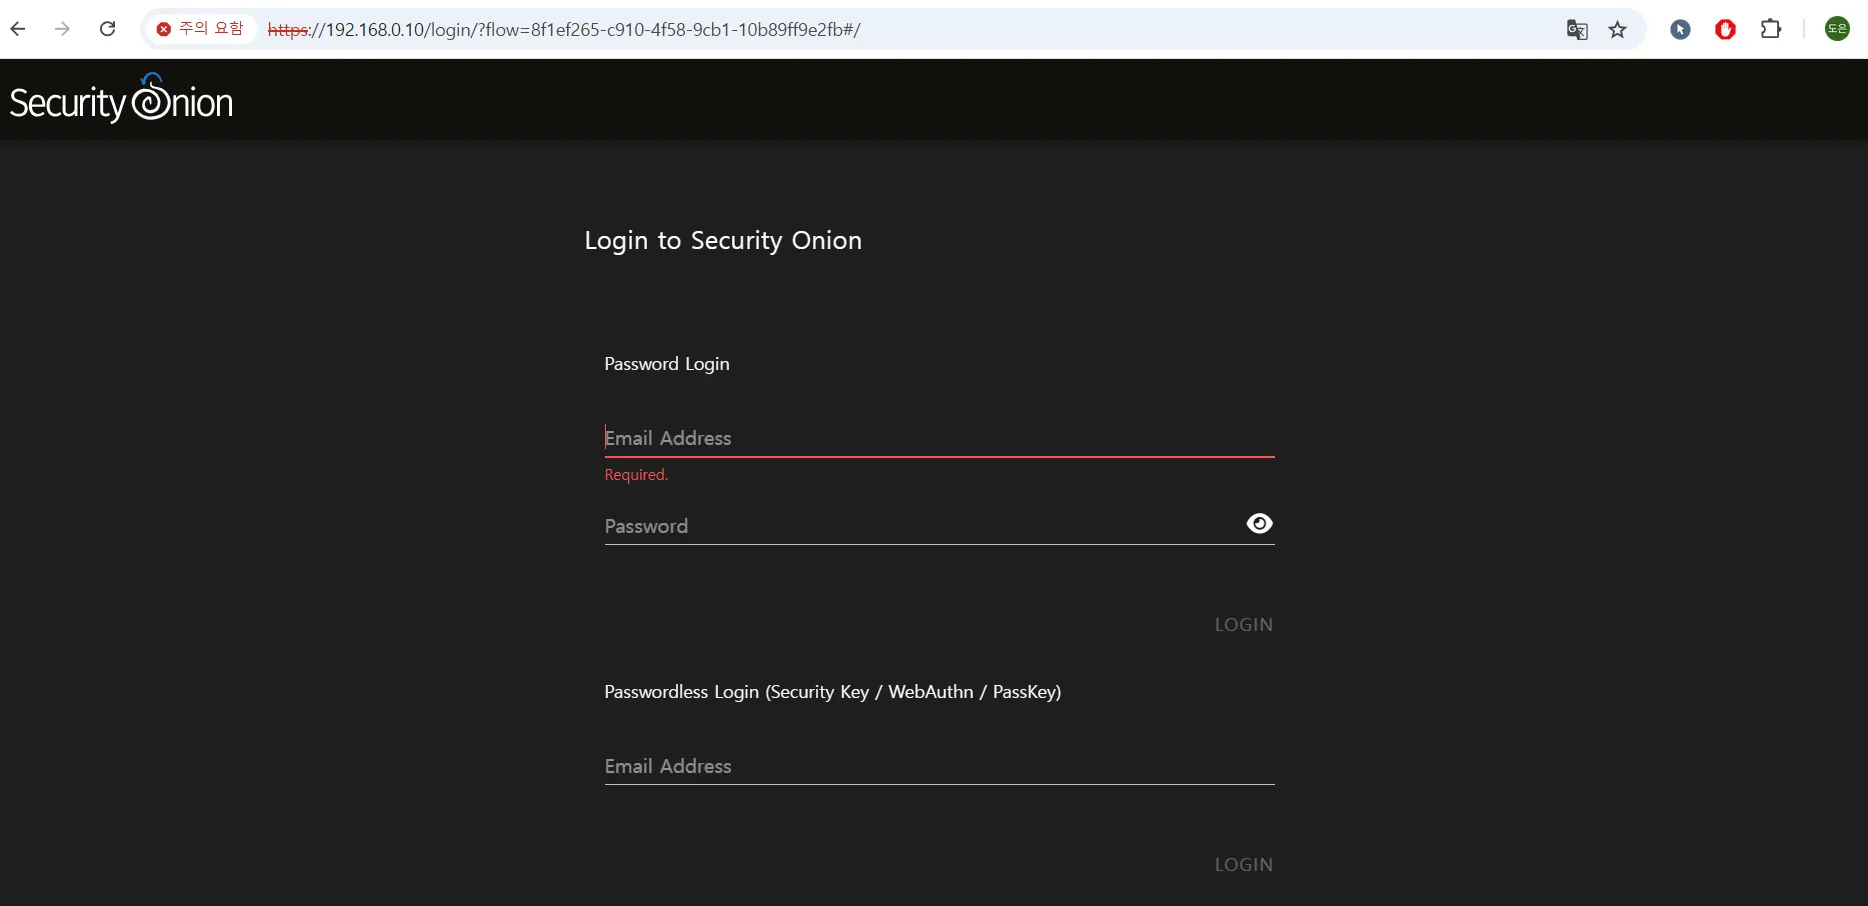Open the Google Translate page icon
1868x906 pixels.
click(x=1577, y=30)
